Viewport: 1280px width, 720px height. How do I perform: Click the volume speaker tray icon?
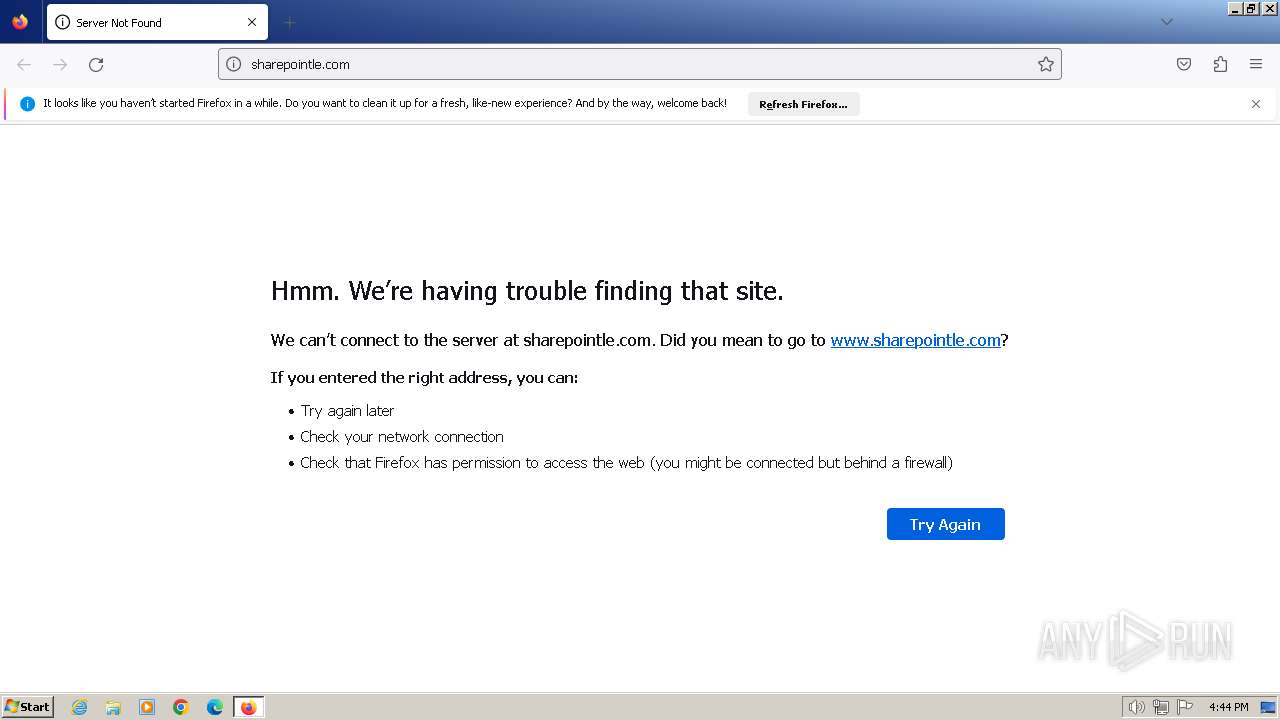point(1136,707)
